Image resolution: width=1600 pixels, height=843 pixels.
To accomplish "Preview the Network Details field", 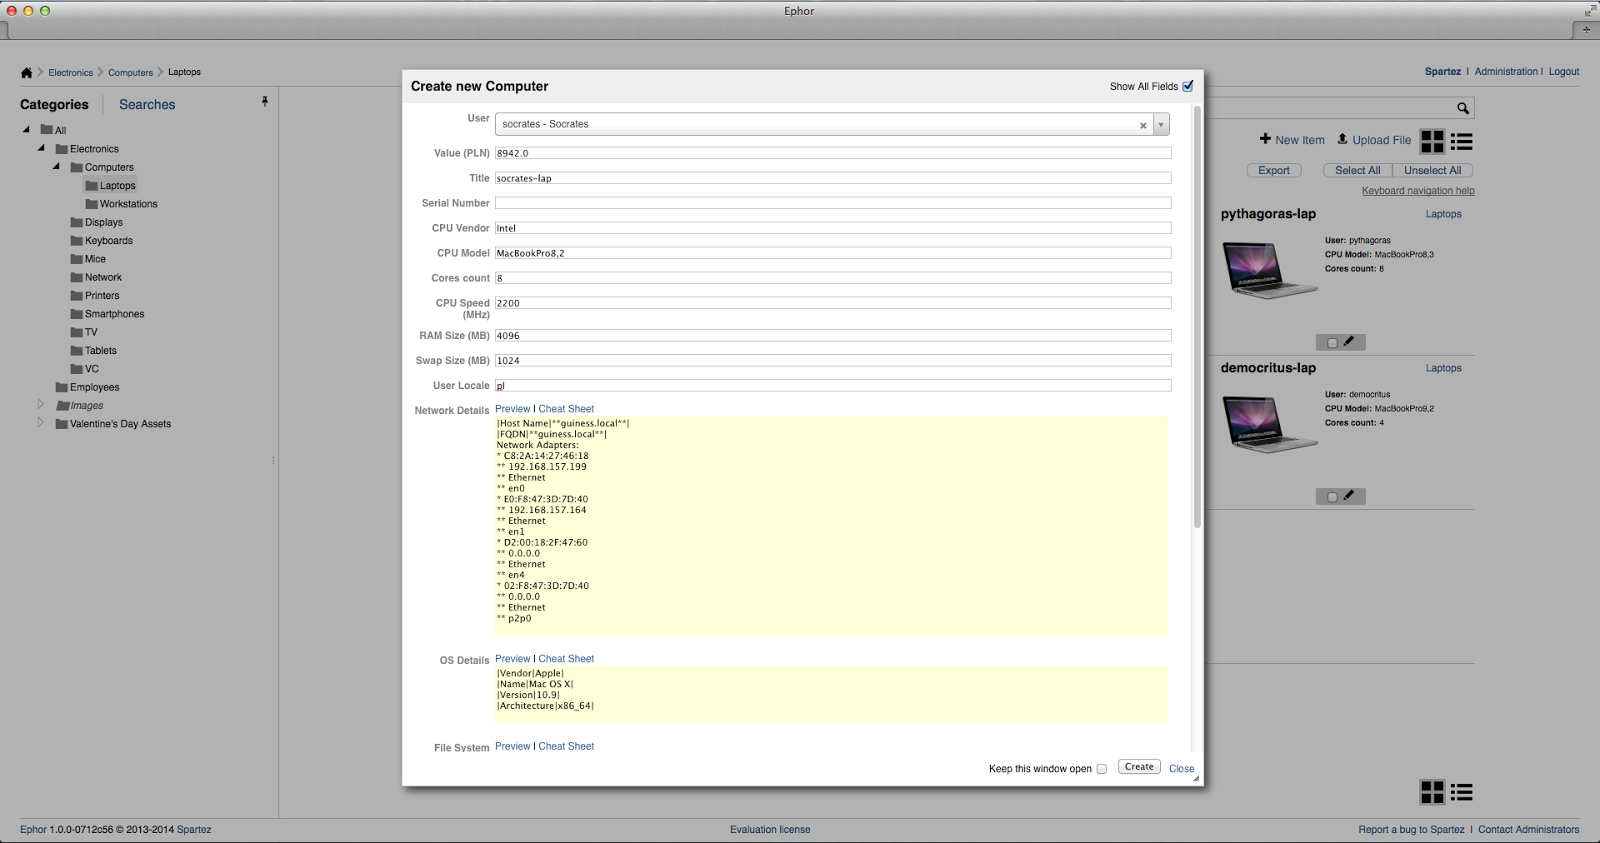I will pos(512,409).
